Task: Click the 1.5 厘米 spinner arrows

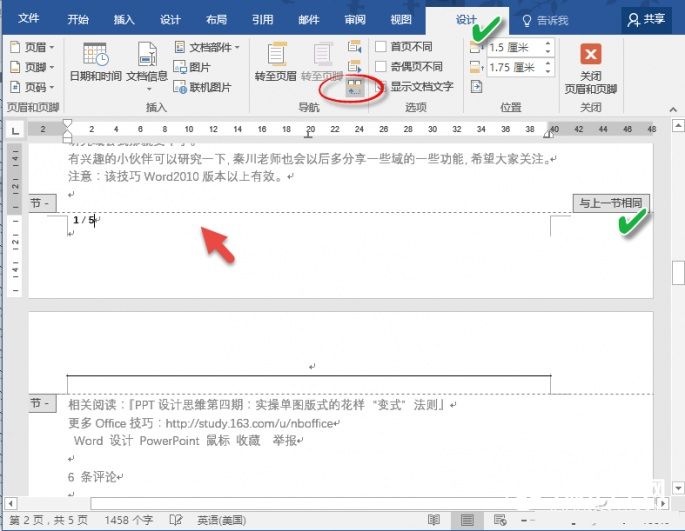Action: pyautogui.click(x=548, y=47)
